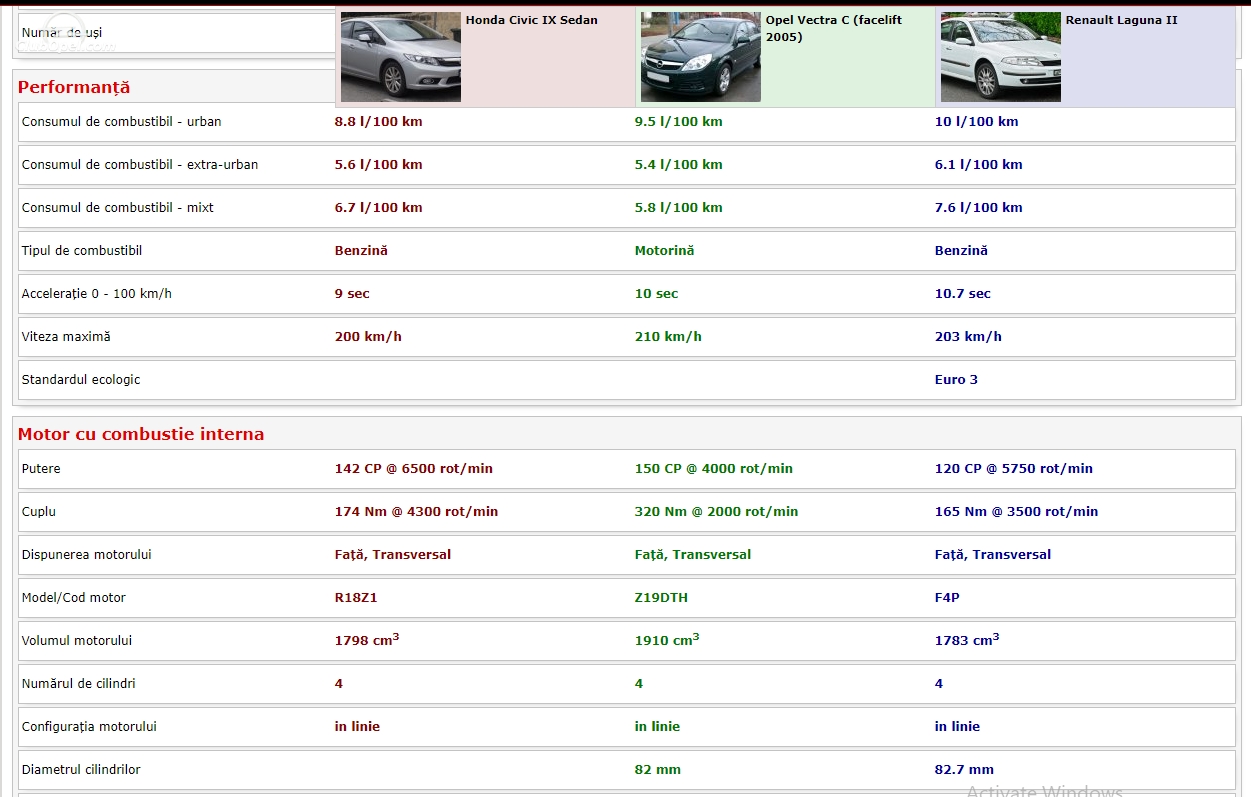Select the 6.1 l/100 km extra-urban value
The height and width of the screenshot is (797, 1251).
point(979,165)
